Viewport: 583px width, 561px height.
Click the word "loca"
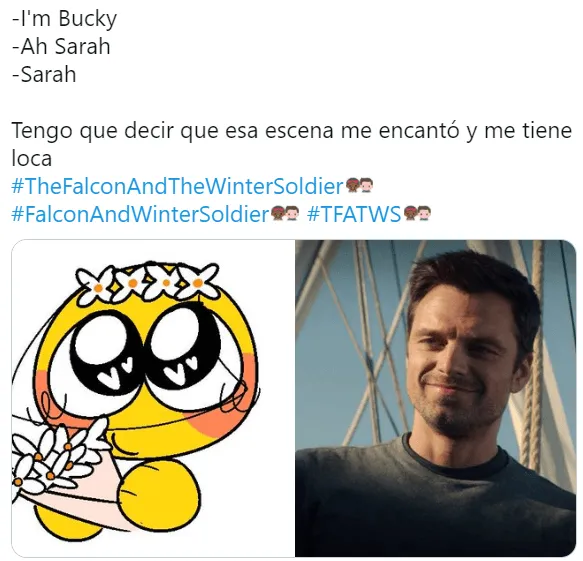[x=32, y=159]
